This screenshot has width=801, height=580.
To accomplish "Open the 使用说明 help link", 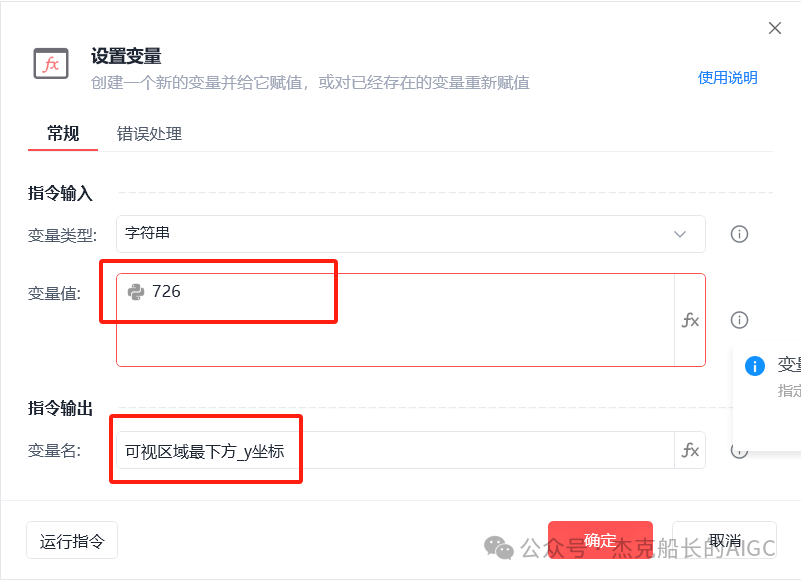I will tap(727, 78).
